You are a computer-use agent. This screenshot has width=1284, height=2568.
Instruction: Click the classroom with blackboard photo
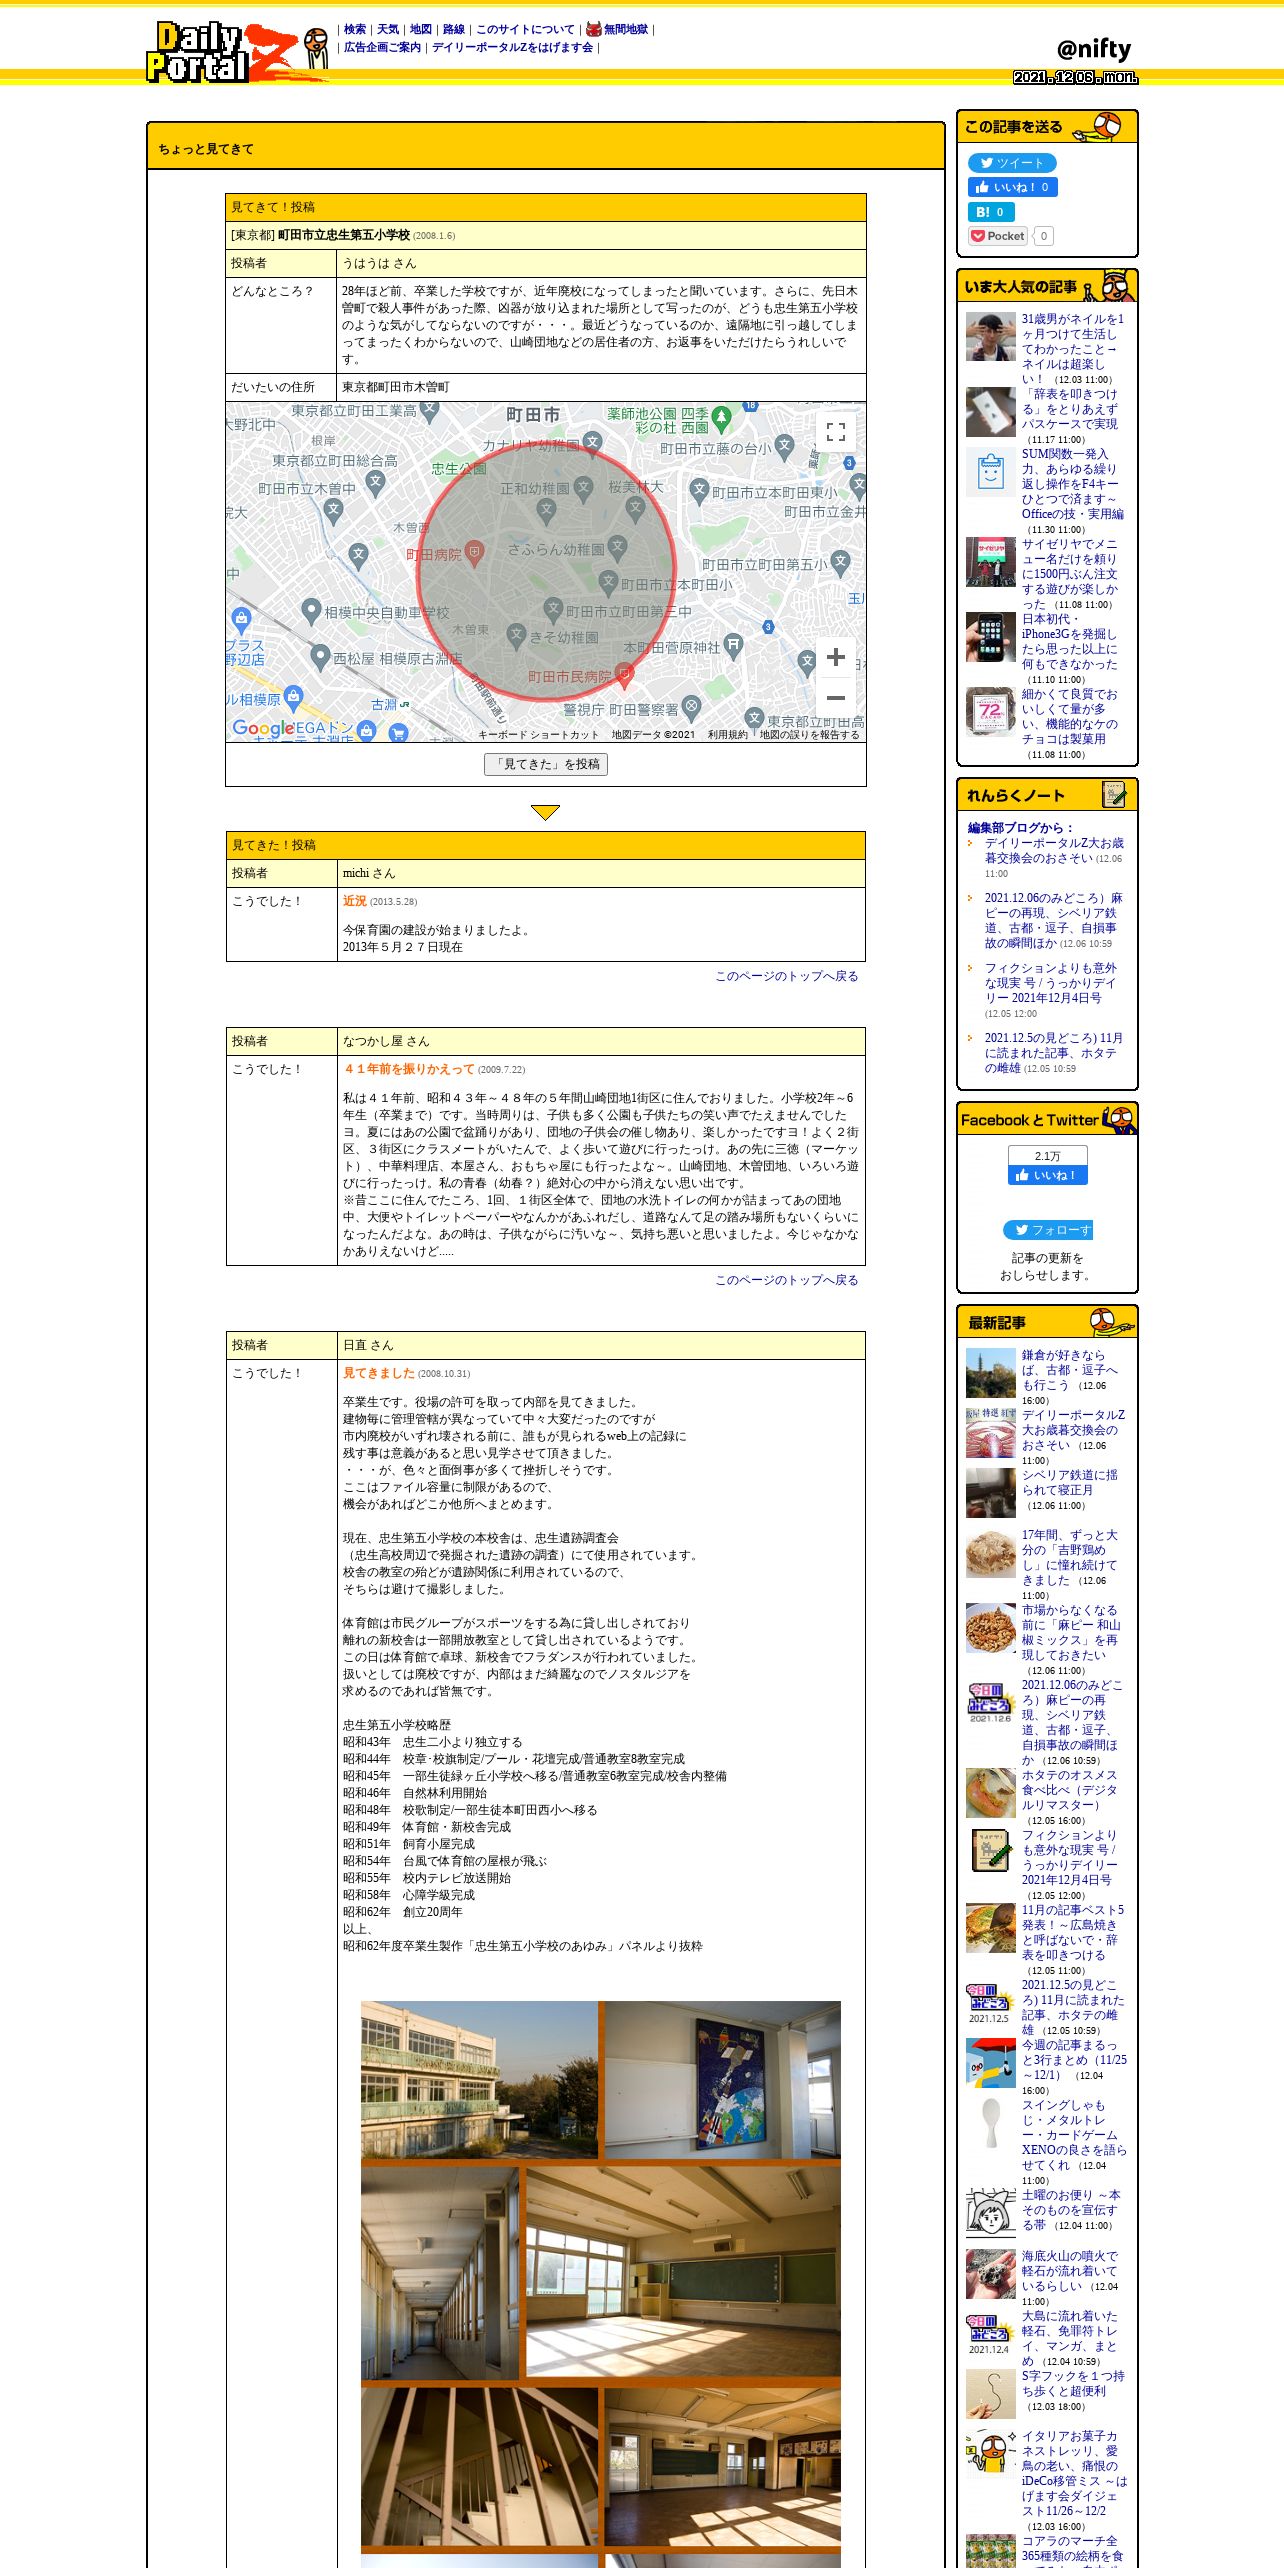683,2274
